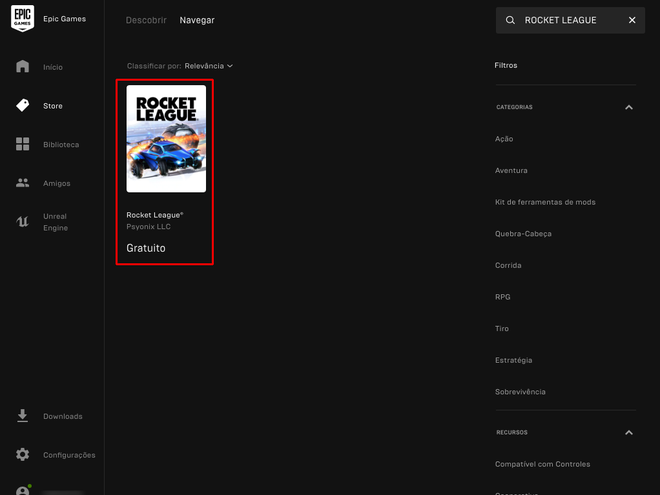Filter by the Sobrevivência category
Screen dimensions: 660x495
point(520,392)
